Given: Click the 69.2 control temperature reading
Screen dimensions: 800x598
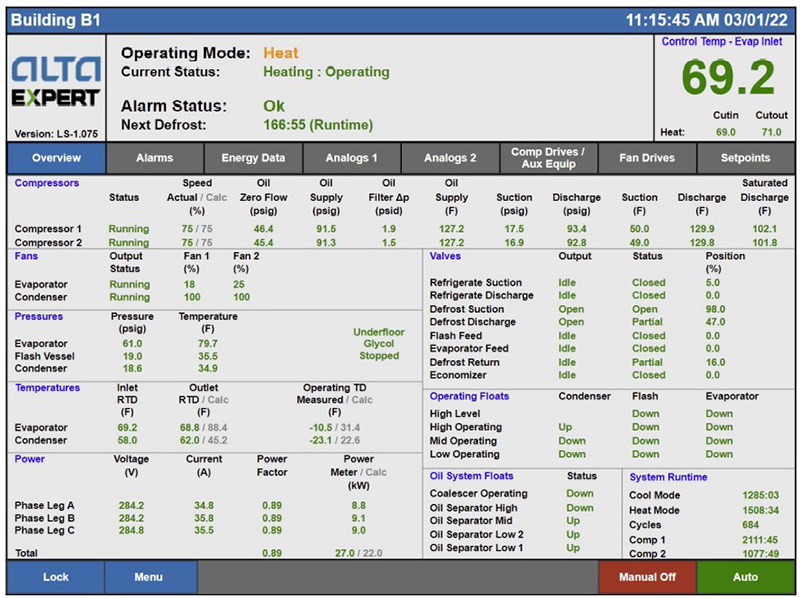Looking at the screenshot, I should pos(728,78).
